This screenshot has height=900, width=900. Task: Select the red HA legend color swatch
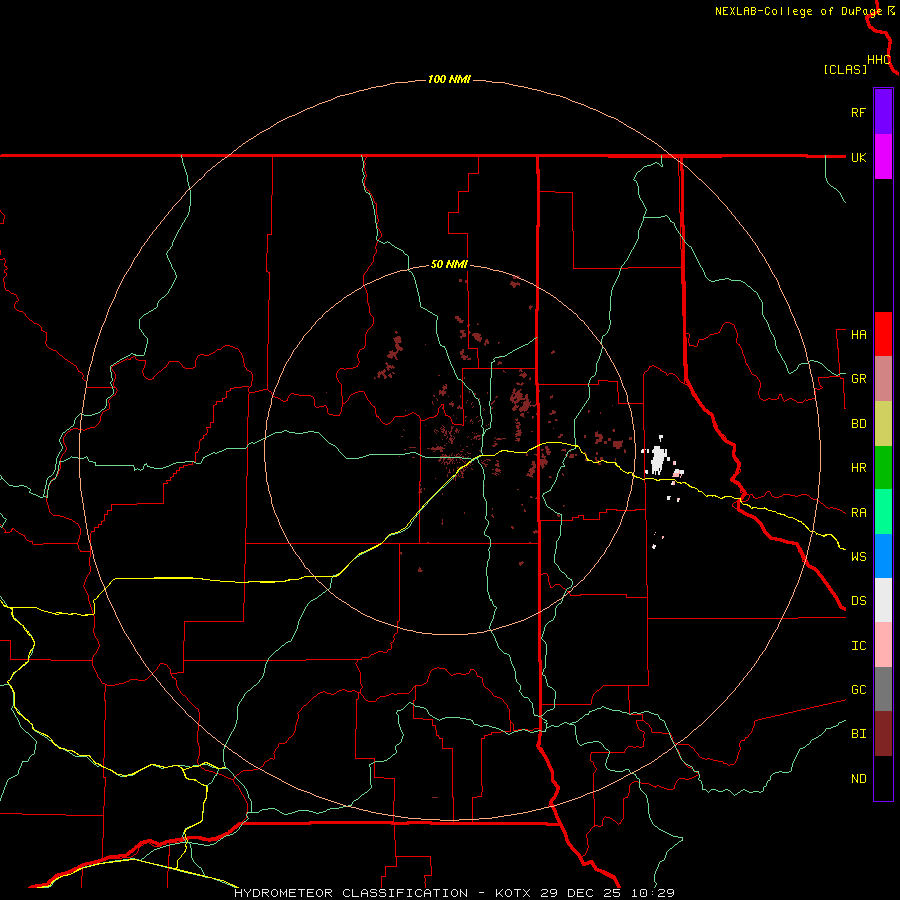[883, 334]
